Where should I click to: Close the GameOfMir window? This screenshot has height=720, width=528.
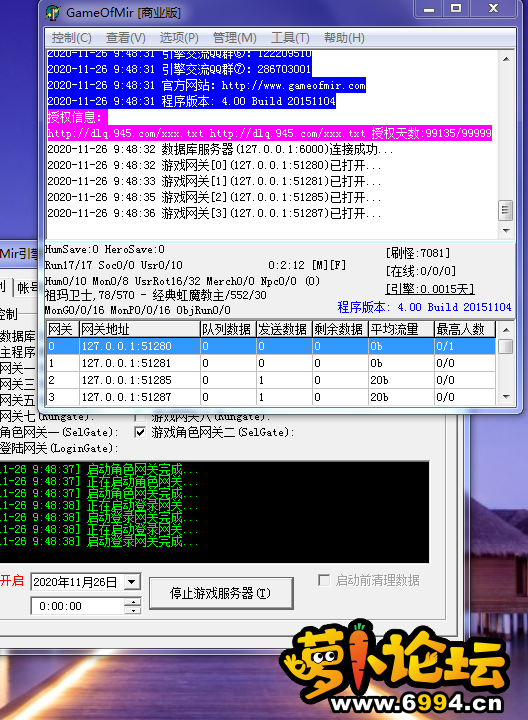pos(494,8)
